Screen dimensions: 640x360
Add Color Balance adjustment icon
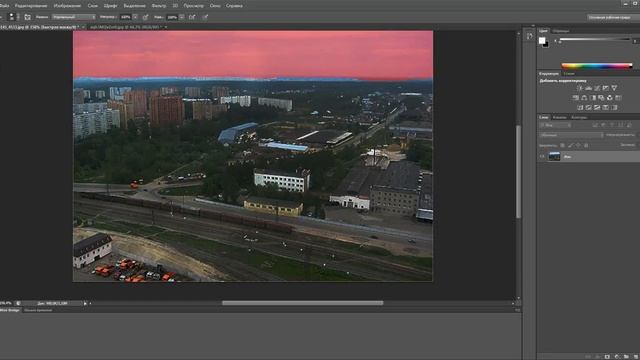coord(584,98)
